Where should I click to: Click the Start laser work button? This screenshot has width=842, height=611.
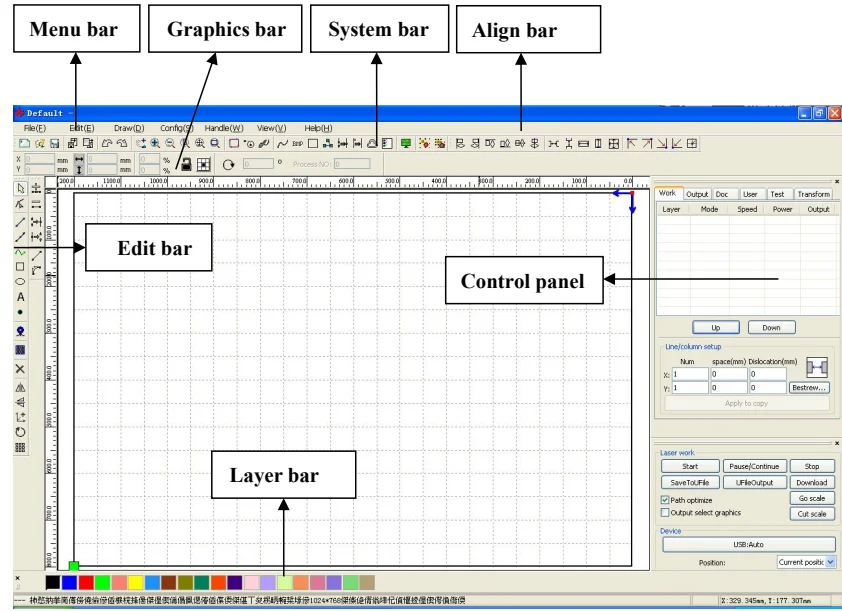coord(690,467)
